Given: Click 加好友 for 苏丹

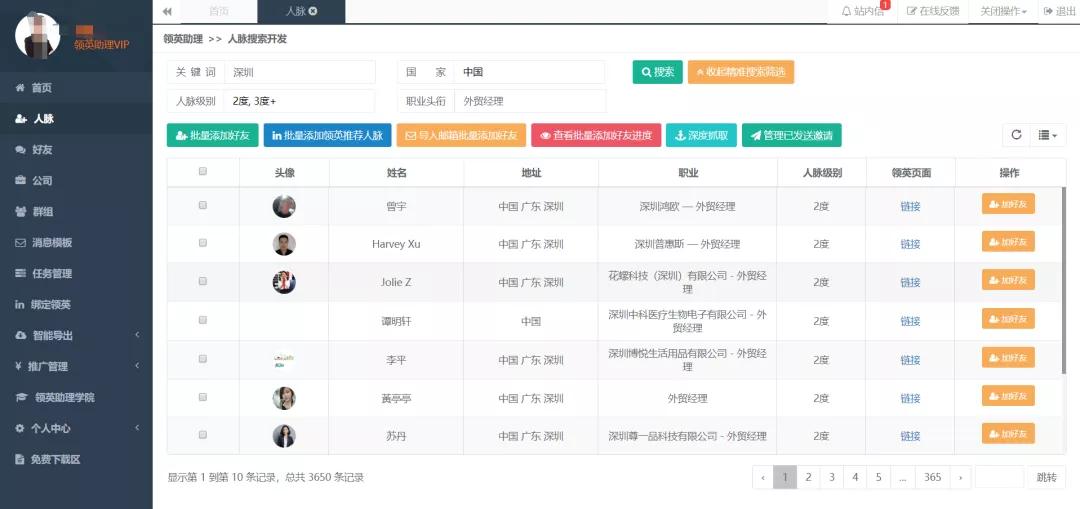Looking at the screenshot, I should tap(1008, 434).
